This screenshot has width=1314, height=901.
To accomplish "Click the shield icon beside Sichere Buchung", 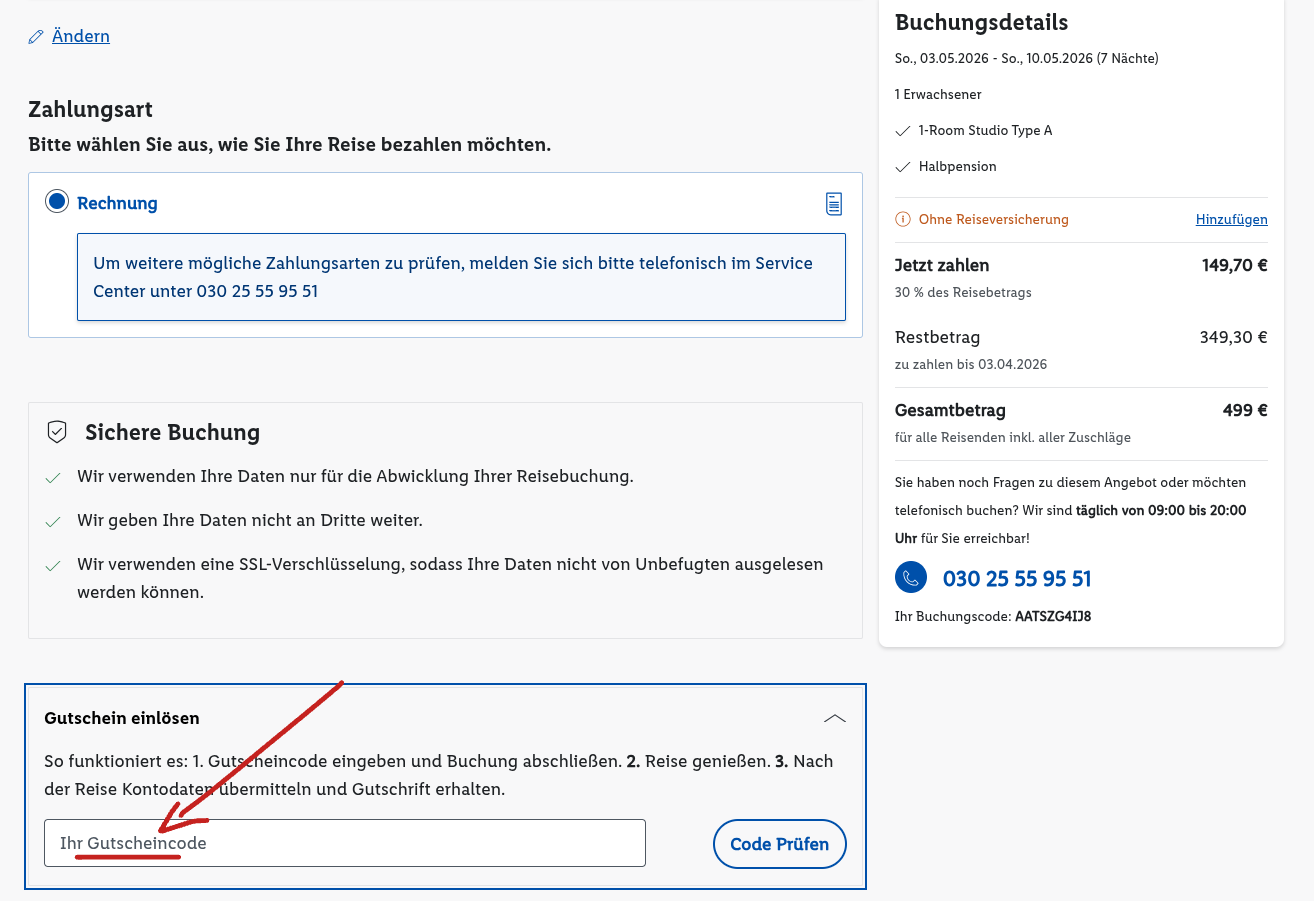I will pyautogui.click(x=57, y=431).
